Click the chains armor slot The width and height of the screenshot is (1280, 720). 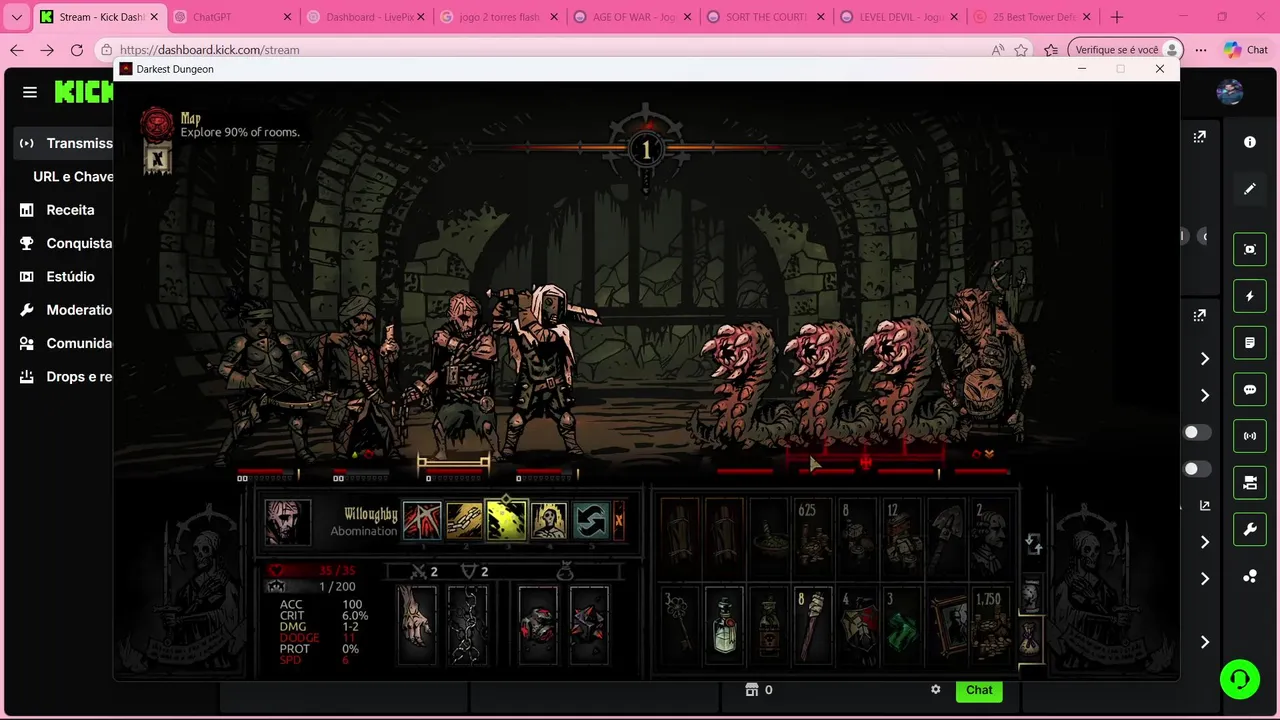click(x=466, y=624)
